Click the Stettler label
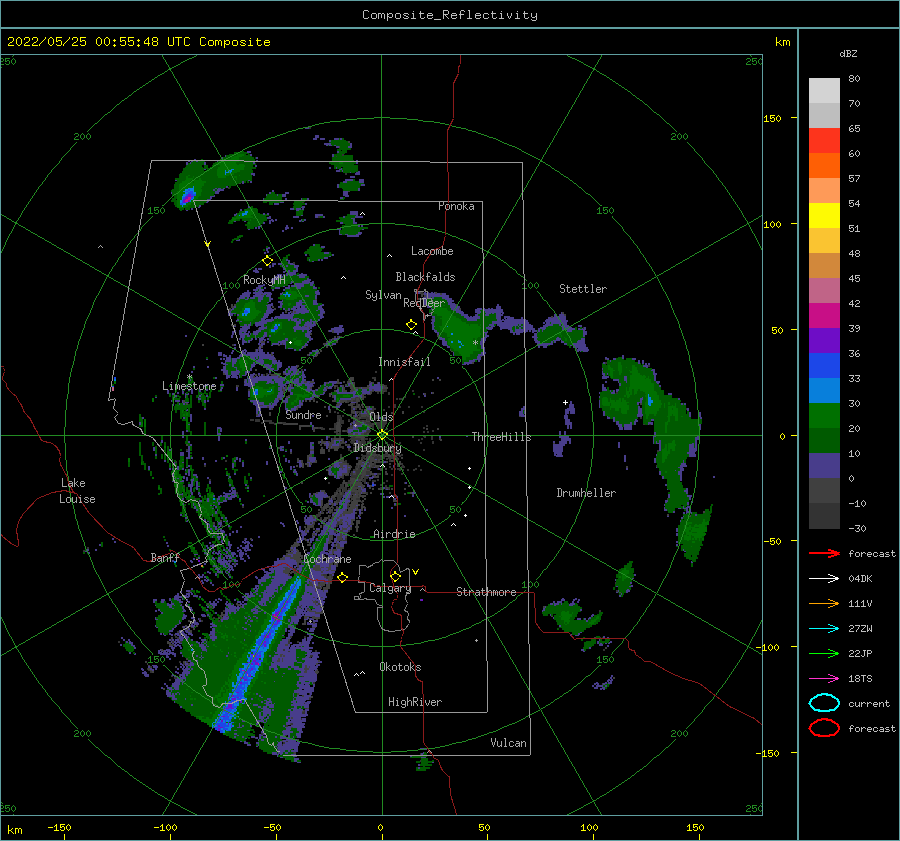The height and width of the screenshot is (841, 900). point(583,289)
